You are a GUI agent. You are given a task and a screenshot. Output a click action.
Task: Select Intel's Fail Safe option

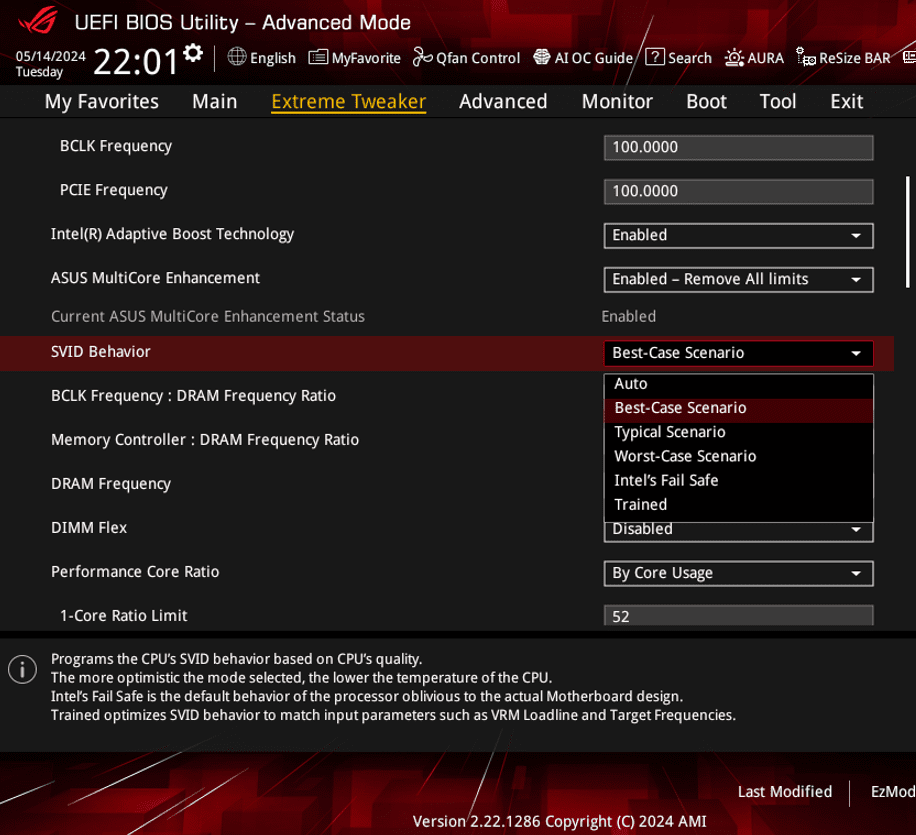point(738,480)
